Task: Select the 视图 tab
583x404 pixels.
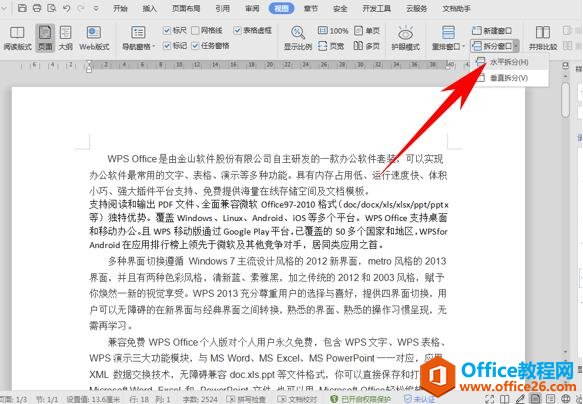Action: coord(281,8)
